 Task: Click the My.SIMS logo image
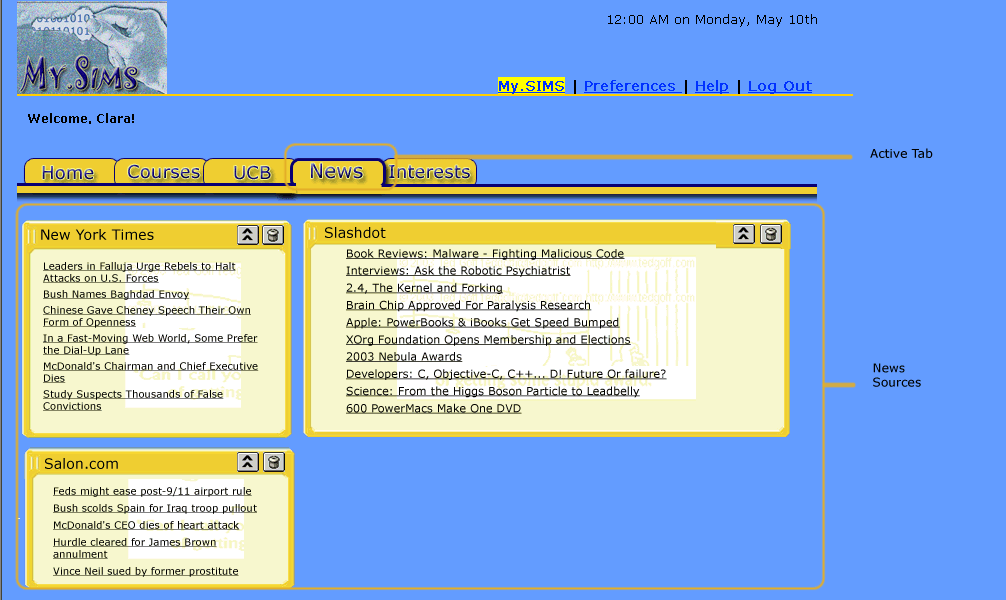92,47
